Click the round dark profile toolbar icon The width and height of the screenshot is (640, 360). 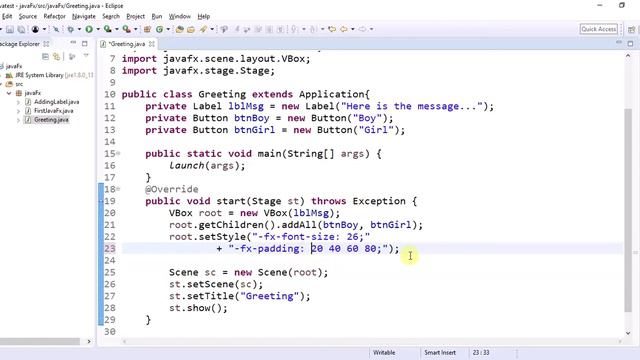click(x=36, y=29)
